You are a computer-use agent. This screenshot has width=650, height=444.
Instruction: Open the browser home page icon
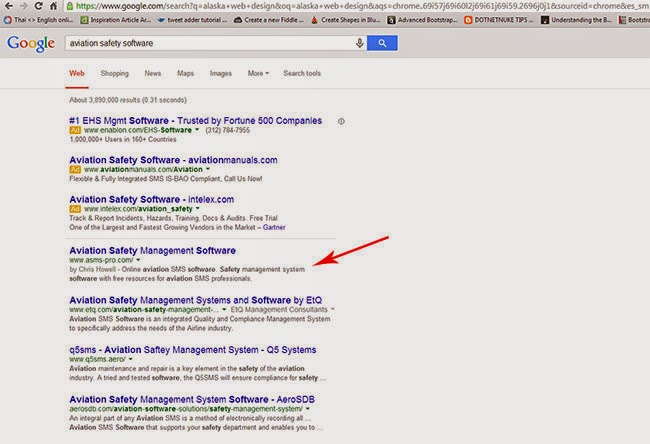point(53,6)
